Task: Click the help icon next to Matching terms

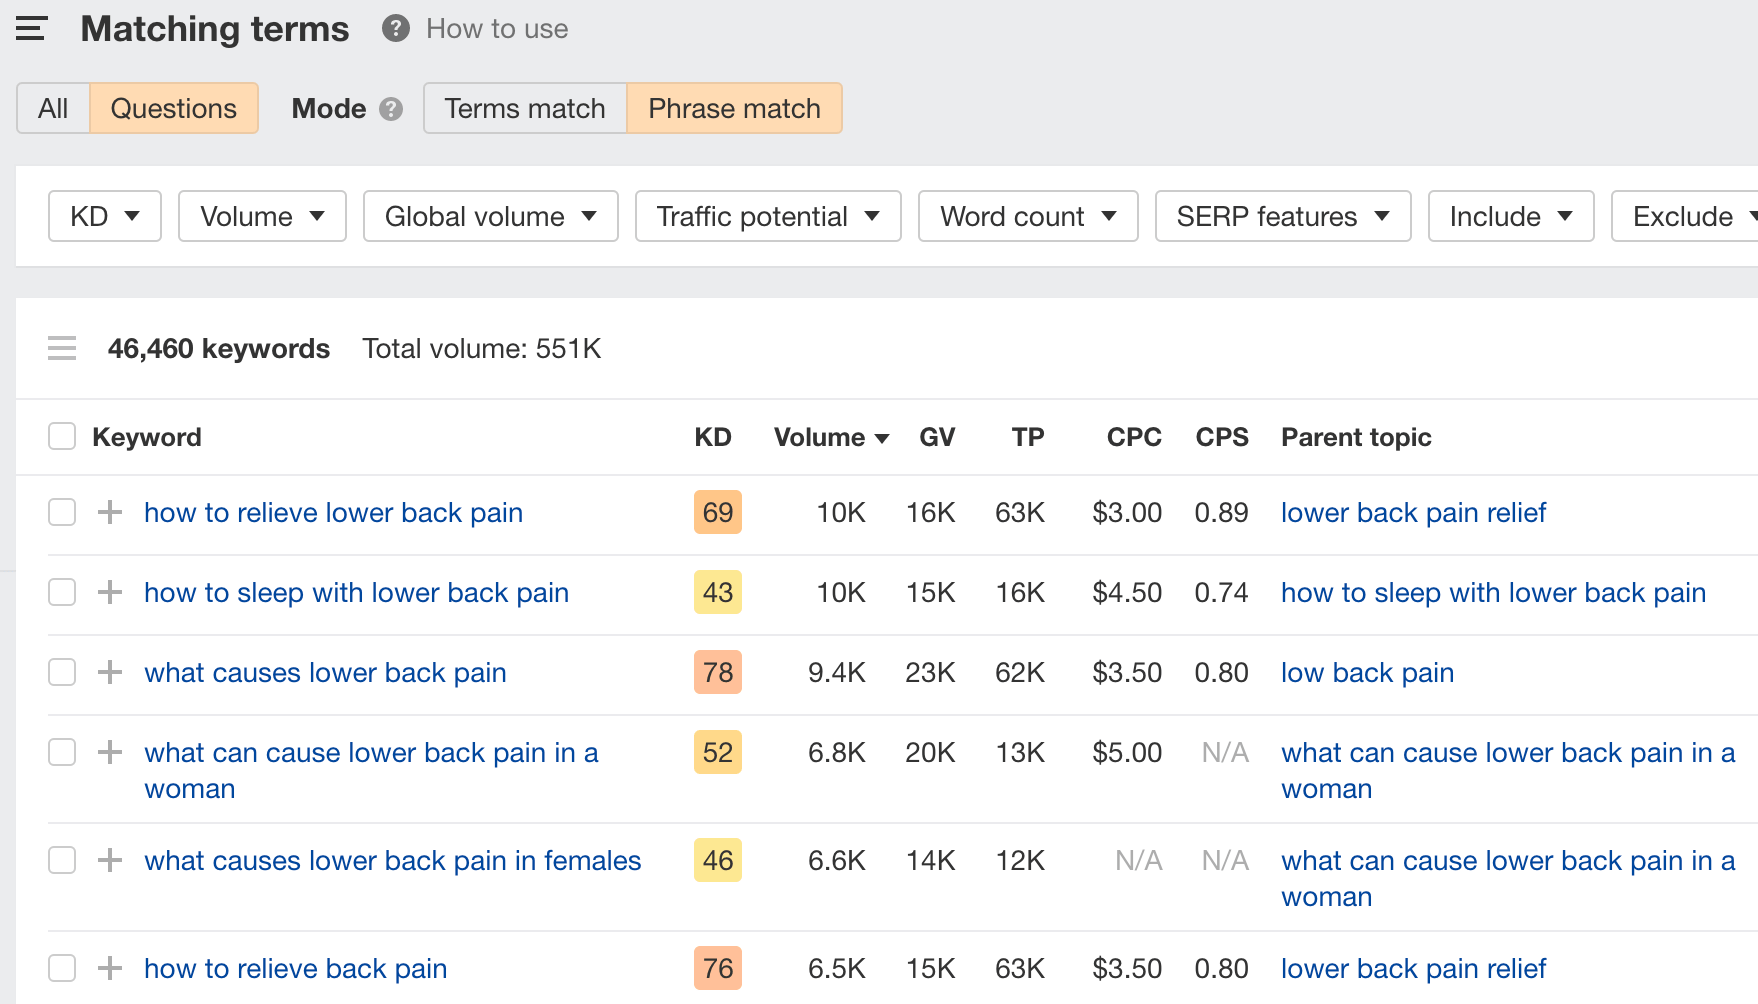Action: click(x=394, y=29)
